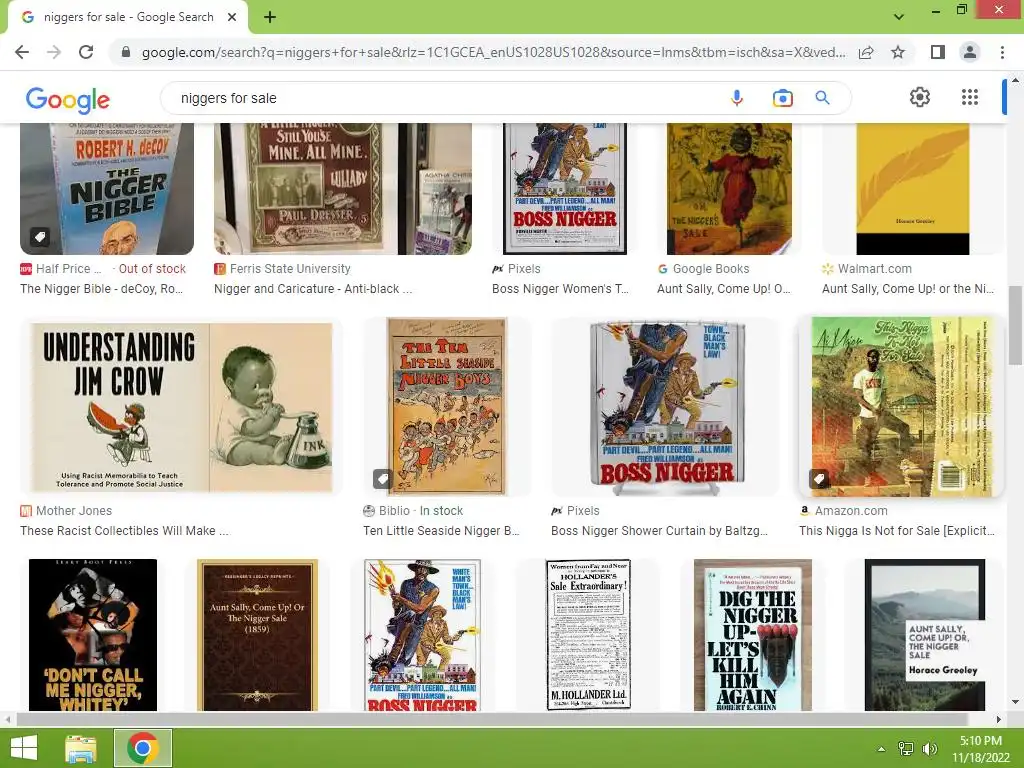
Task: Click in the Google search input field
Action: pos(444,98)
